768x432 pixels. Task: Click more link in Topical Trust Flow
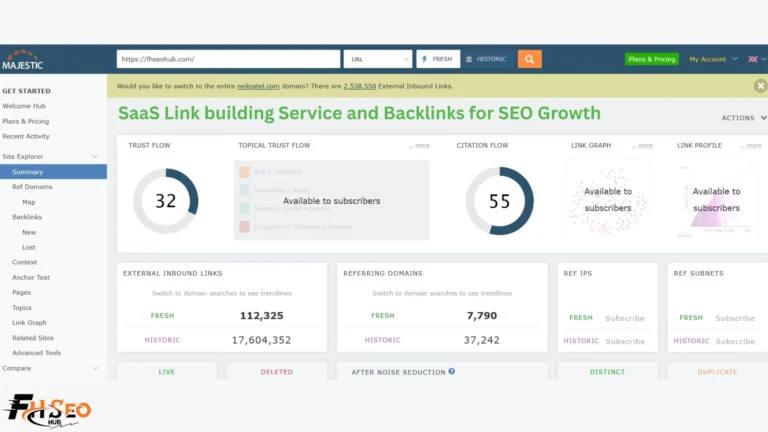click(420, 145)
